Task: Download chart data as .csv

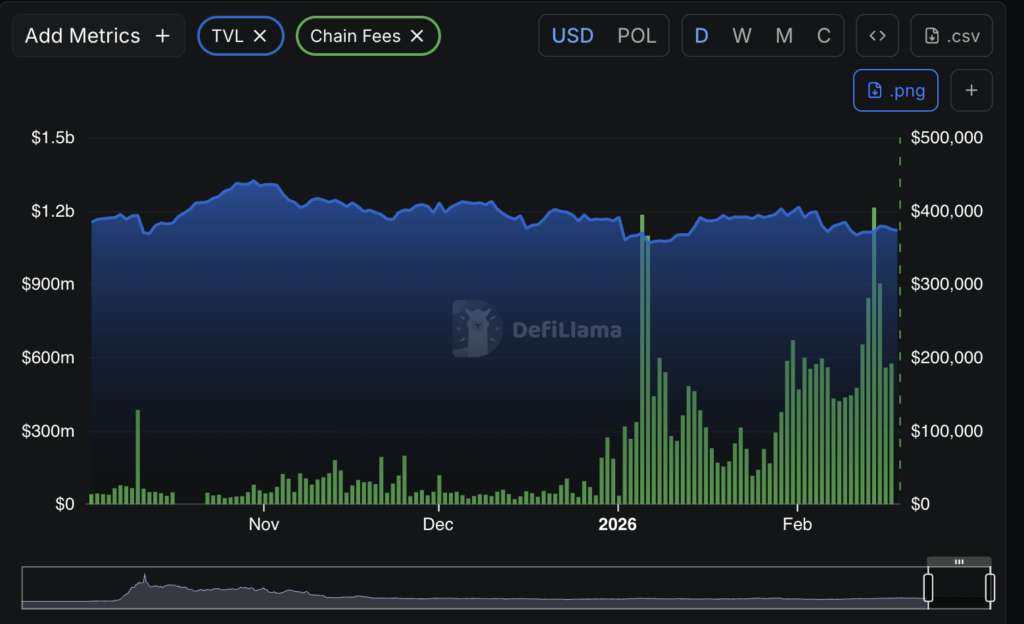Action: pyautogui.click(x=951, y=35)
